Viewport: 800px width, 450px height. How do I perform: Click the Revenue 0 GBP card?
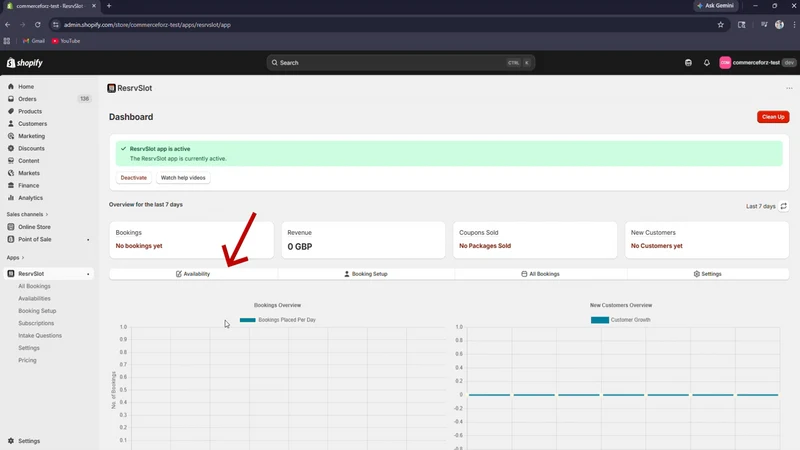(363, 239)
